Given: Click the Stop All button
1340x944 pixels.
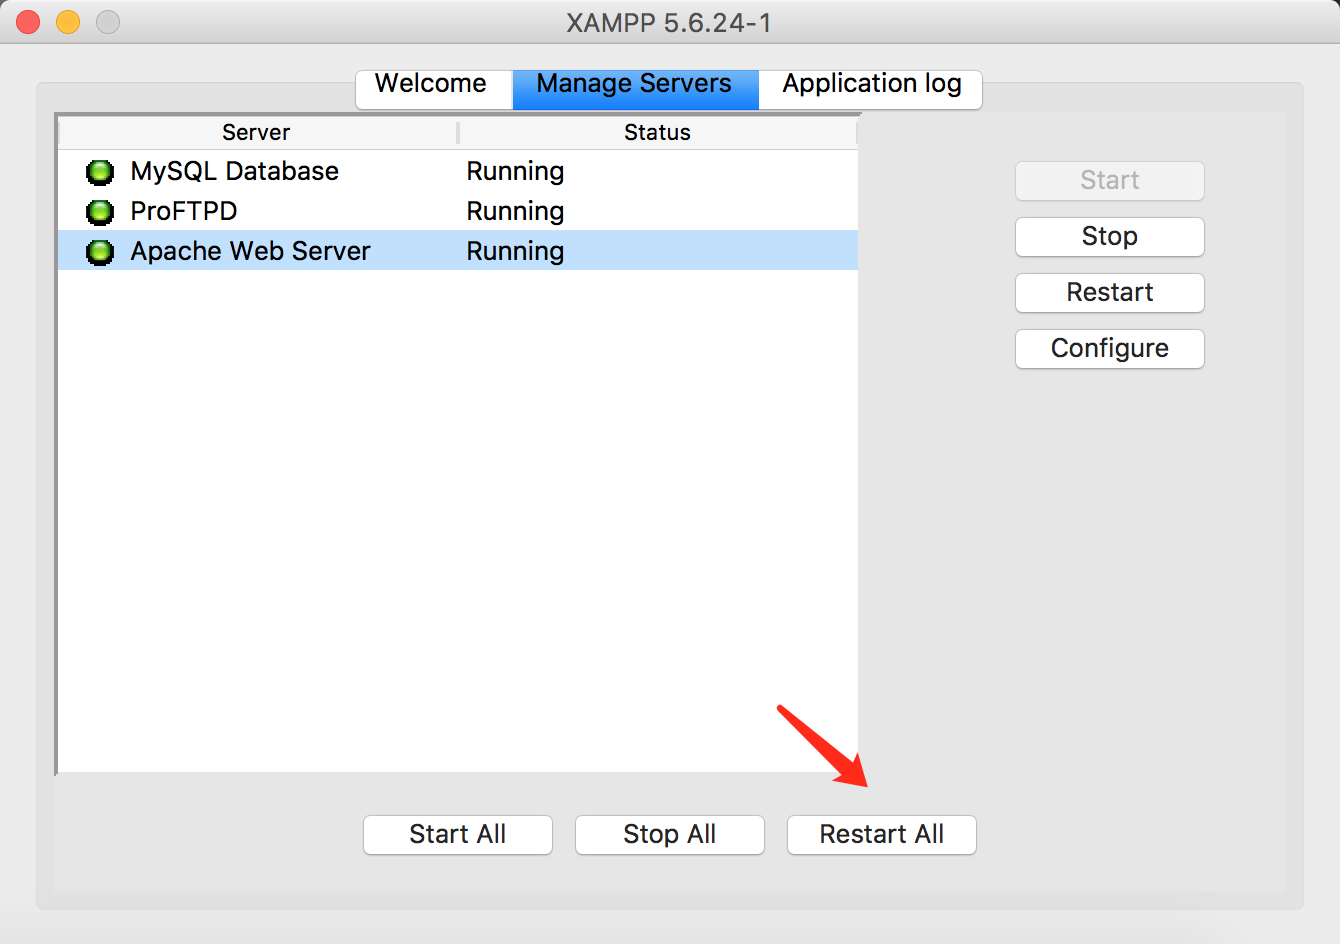Looking at the screenshot, I should pyautogui.click(x=670, y=835).
